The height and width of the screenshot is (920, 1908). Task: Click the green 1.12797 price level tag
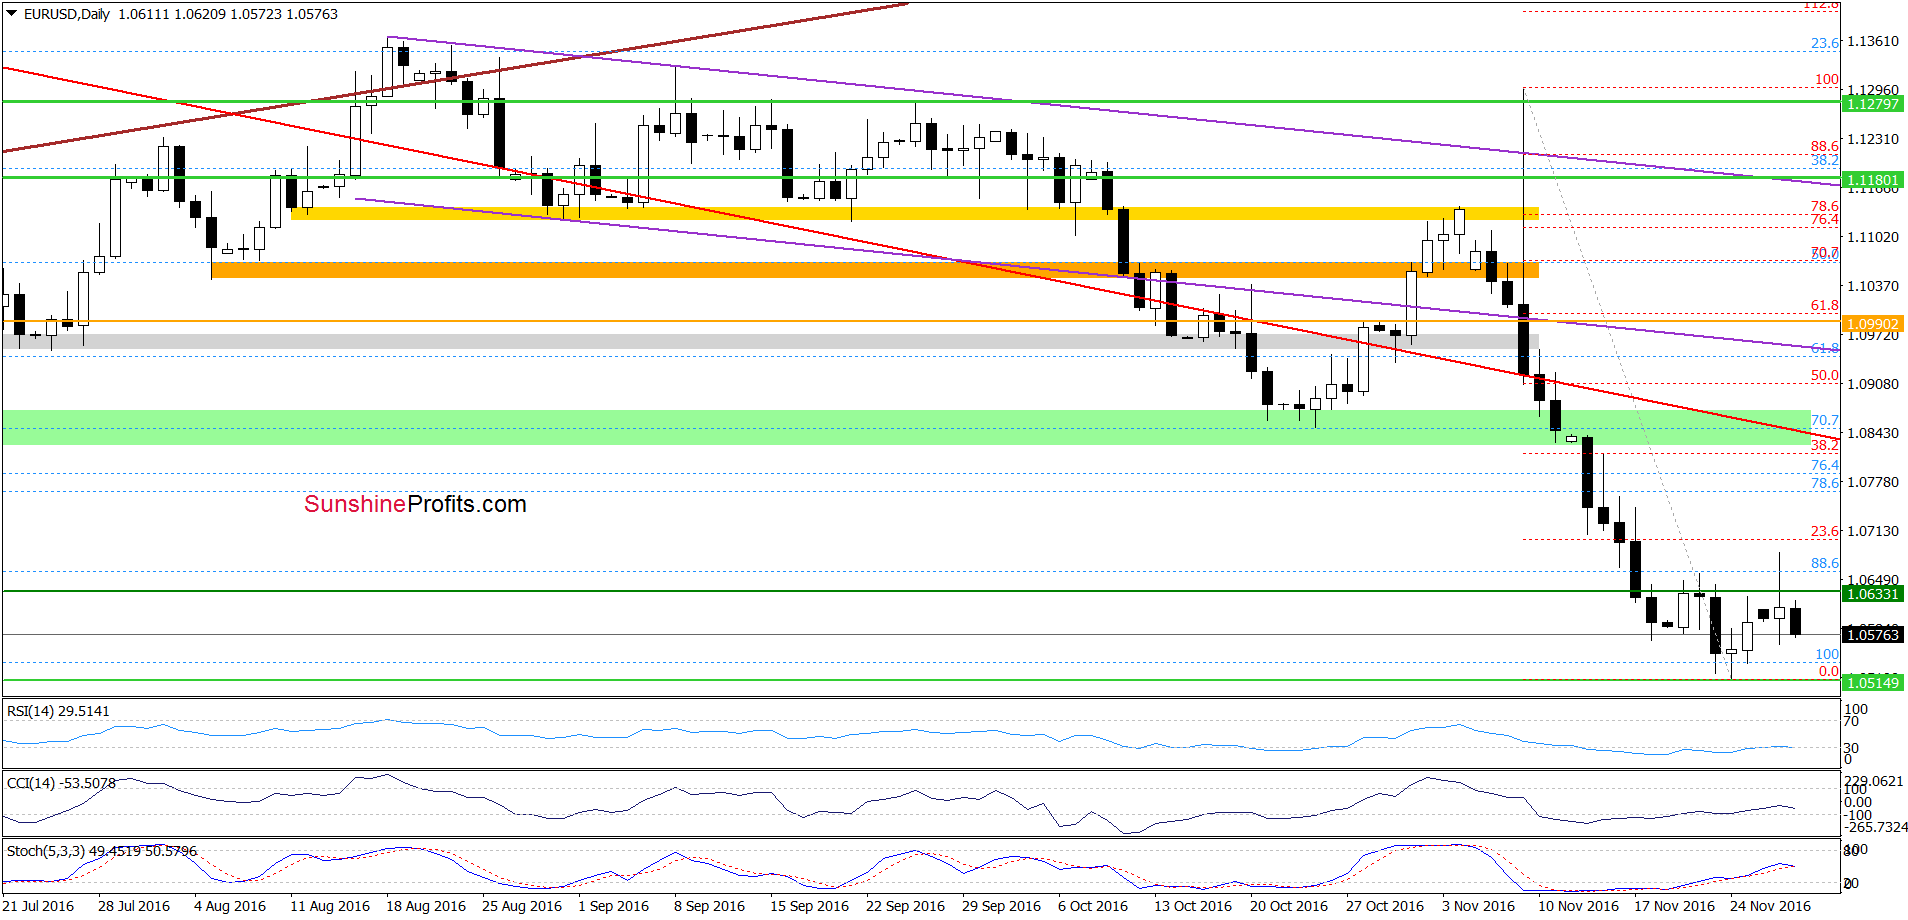[1872, 104]
